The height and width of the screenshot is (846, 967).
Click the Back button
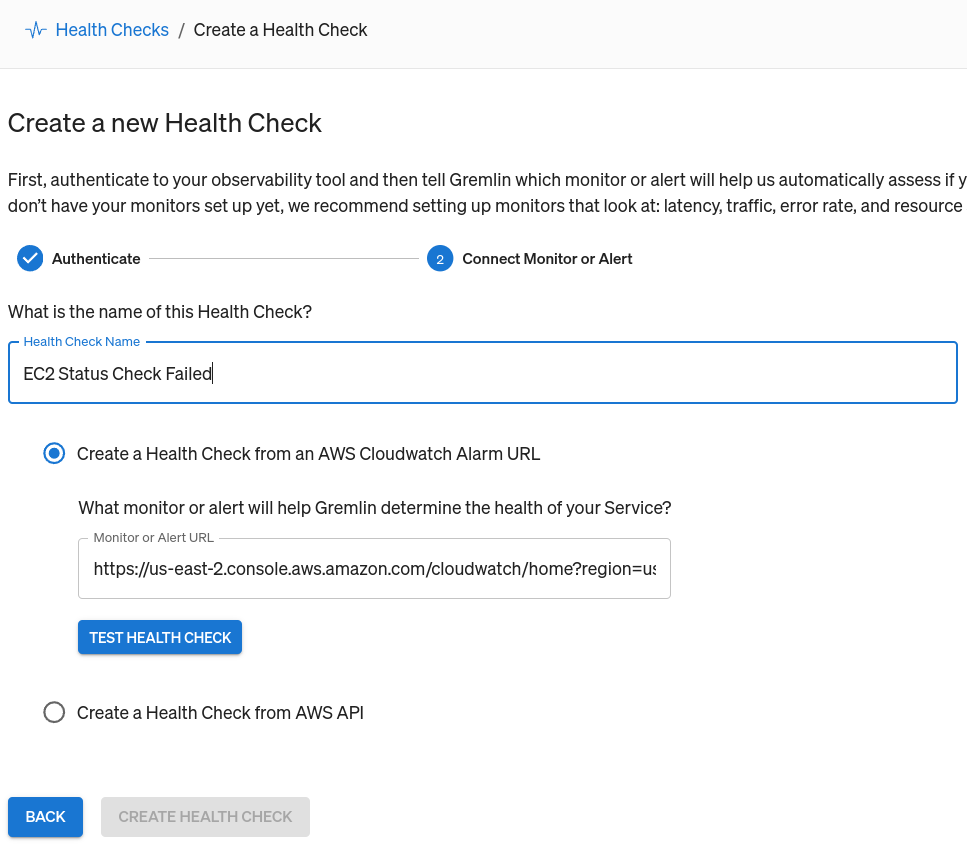coord(45,816)
